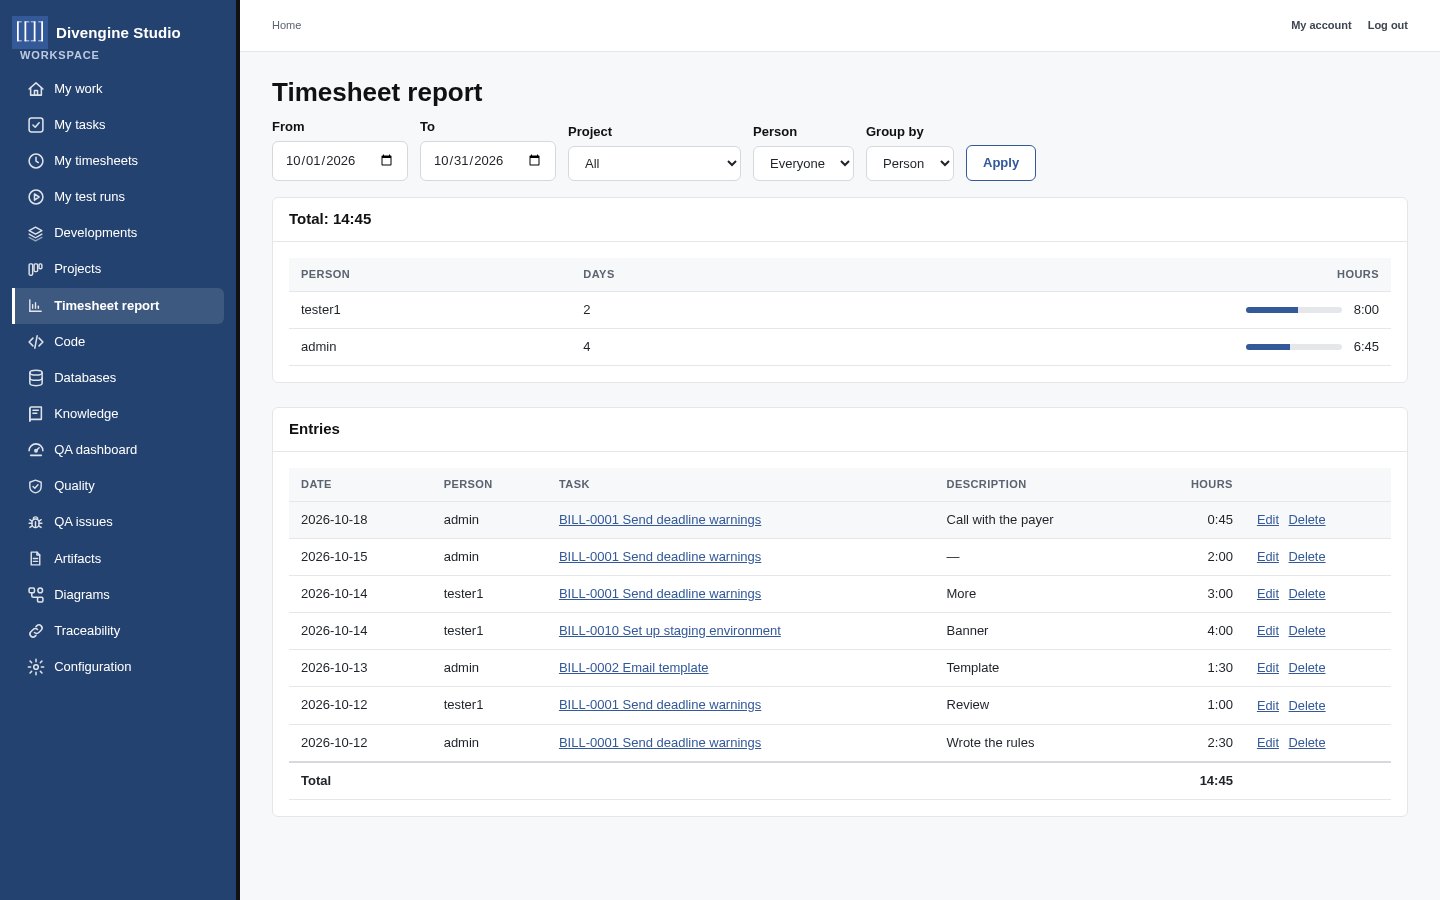Open My account

pos(1321,25)
